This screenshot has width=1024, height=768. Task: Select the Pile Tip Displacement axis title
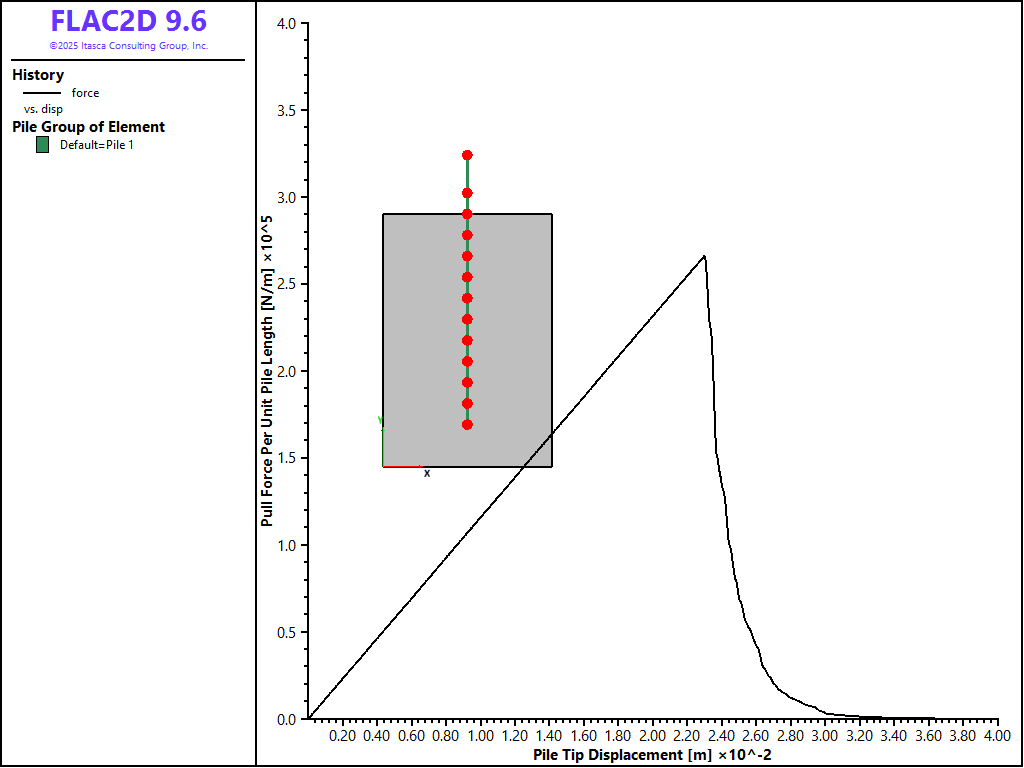(x=652, y=754)
